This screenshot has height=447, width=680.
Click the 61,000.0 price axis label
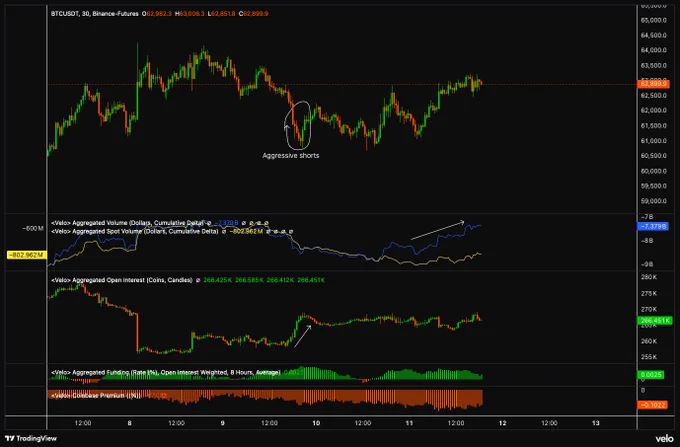(x=654, y=141)
